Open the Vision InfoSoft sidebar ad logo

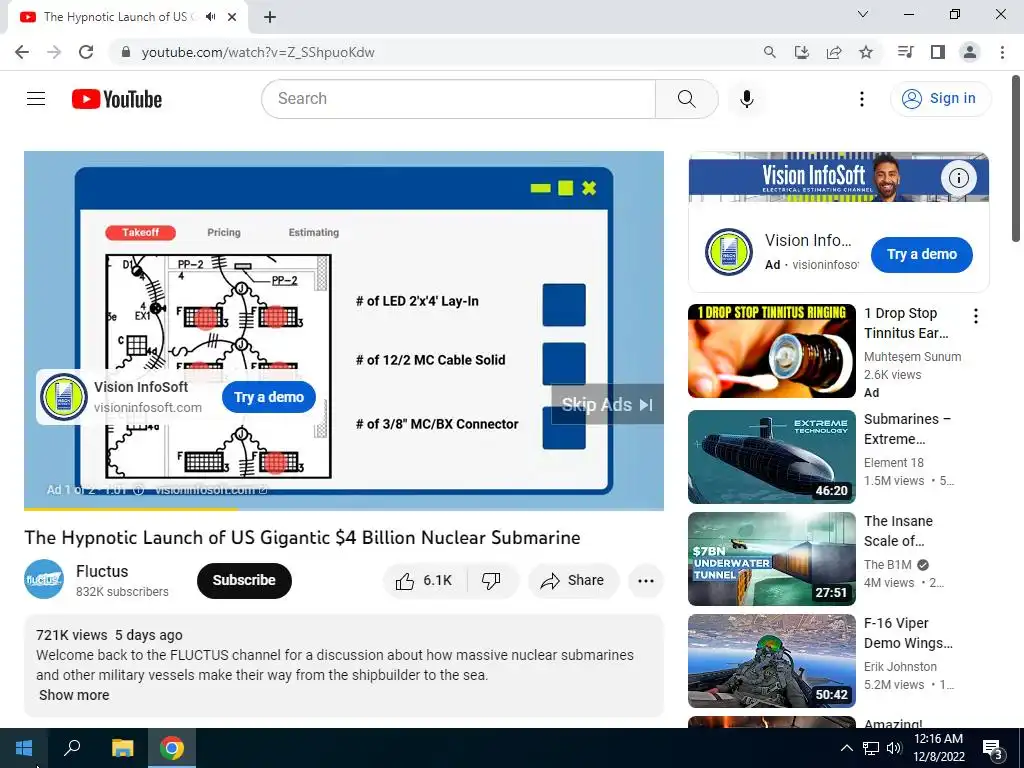729,252
